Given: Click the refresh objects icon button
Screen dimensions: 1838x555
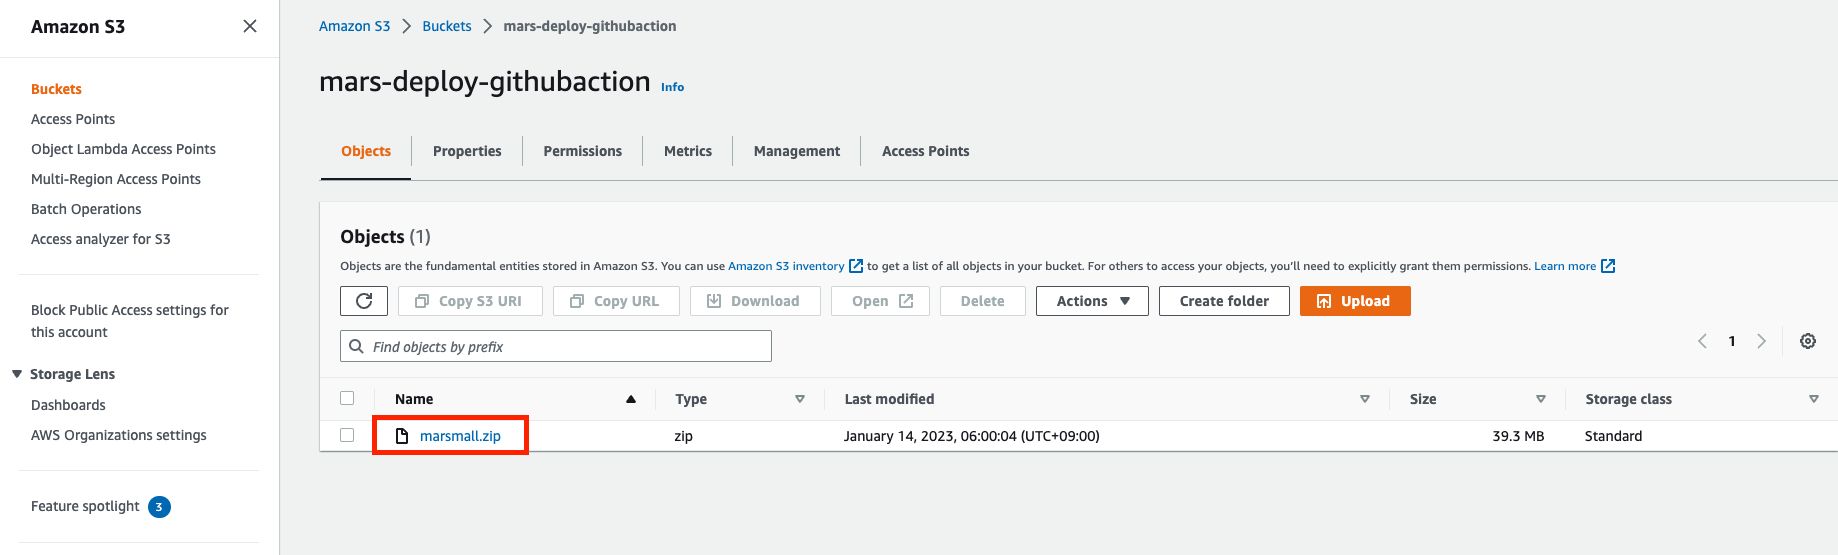Looking at the screenshot, I should click(x=364, y=301).
